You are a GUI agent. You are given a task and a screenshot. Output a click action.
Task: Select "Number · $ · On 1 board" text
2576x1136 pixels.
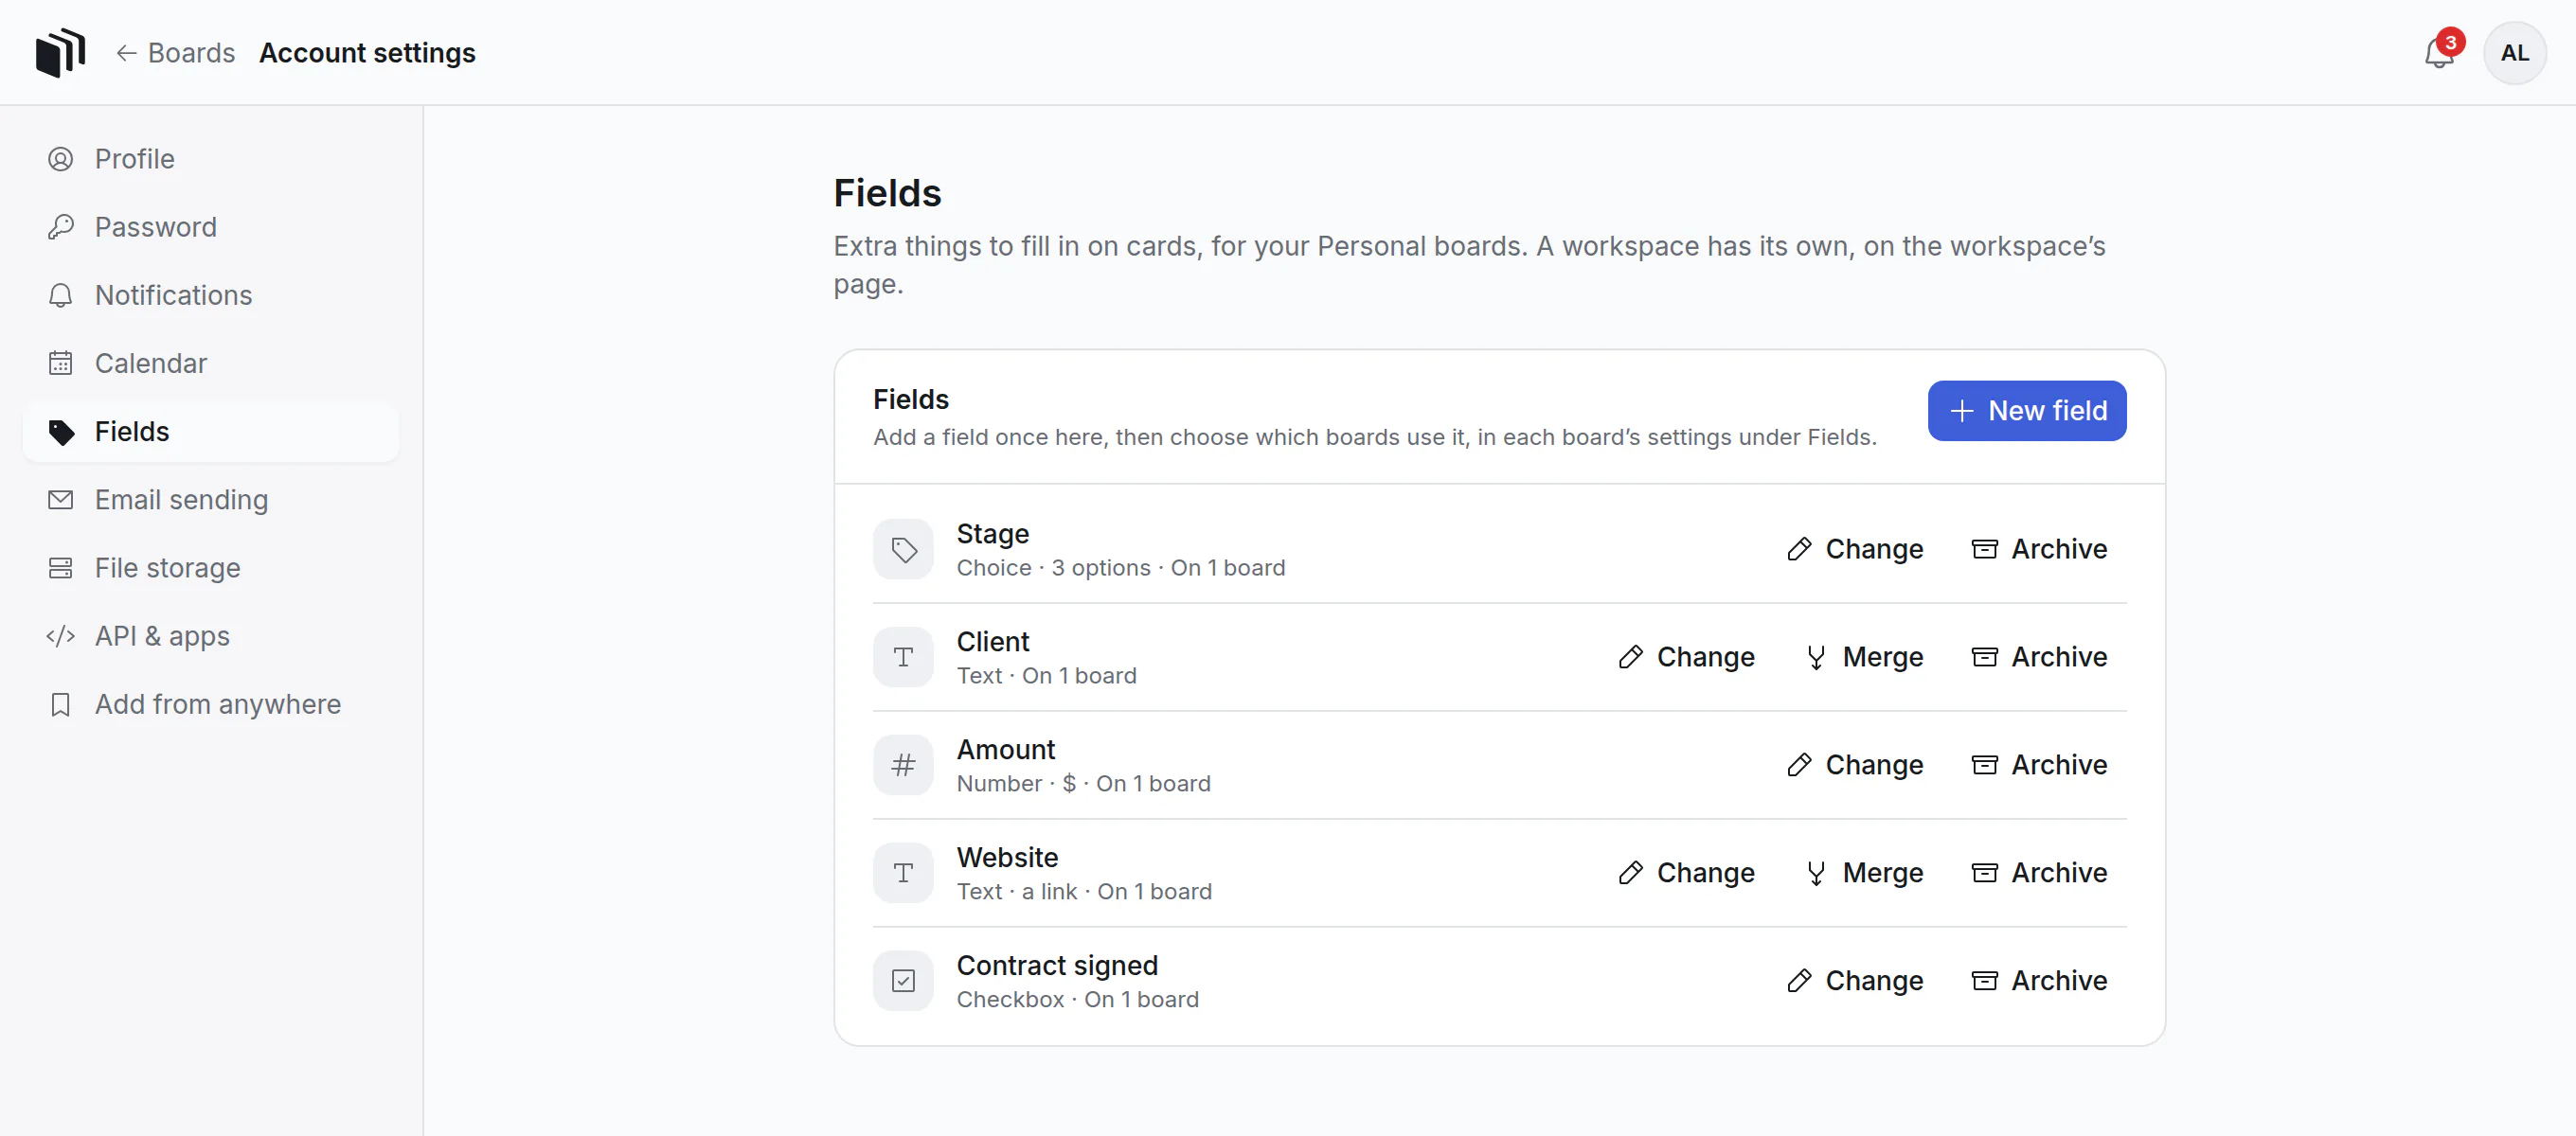(x=1083, y=784)
